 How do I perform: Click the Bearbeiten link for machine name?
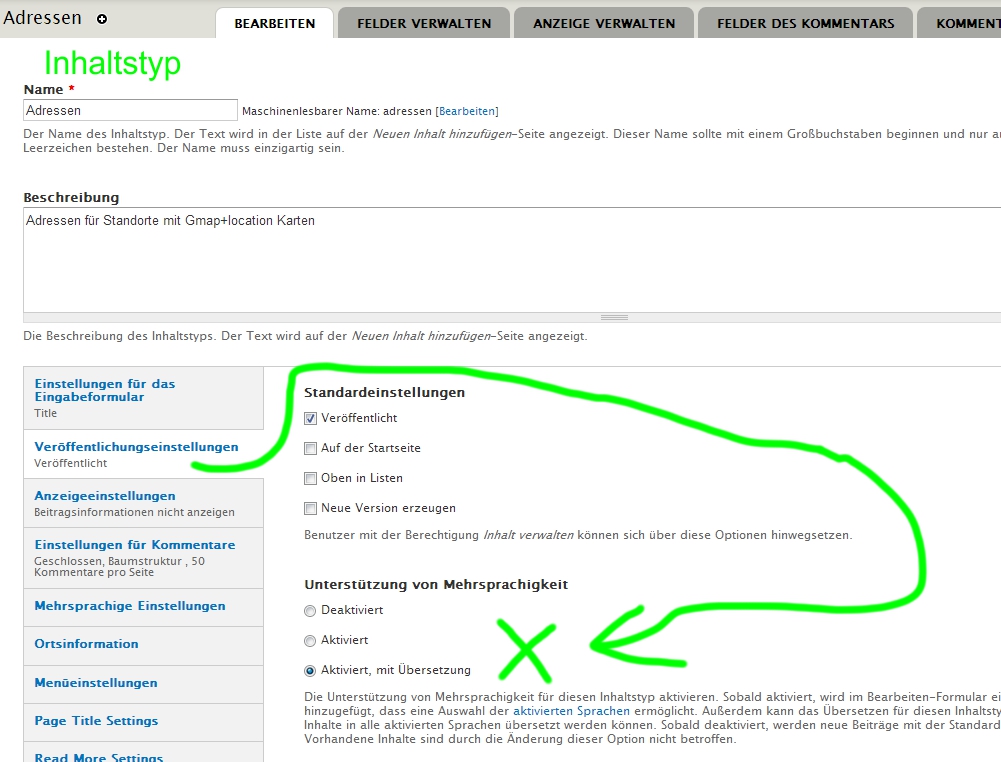coord(466,111)
